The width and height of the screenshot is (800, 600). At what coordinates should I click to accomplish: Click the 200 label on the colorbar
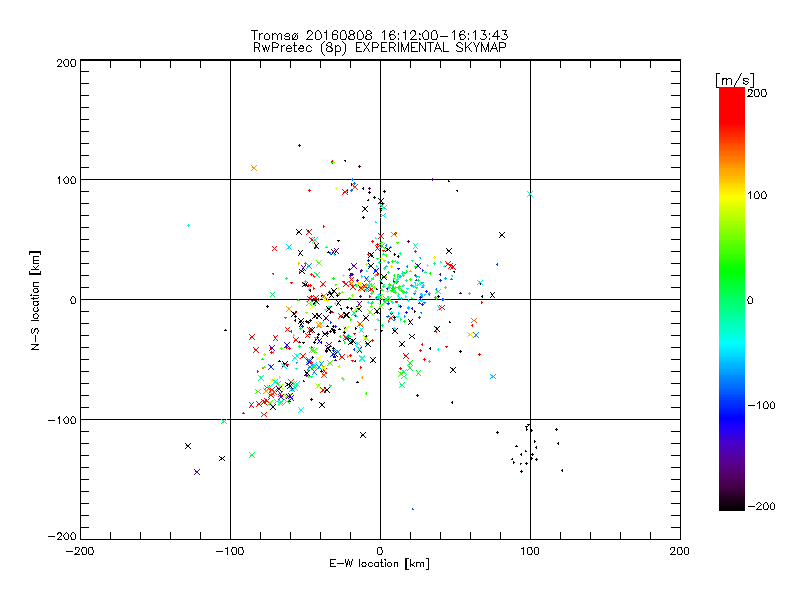pyautogui.click(x=757, y=93)
